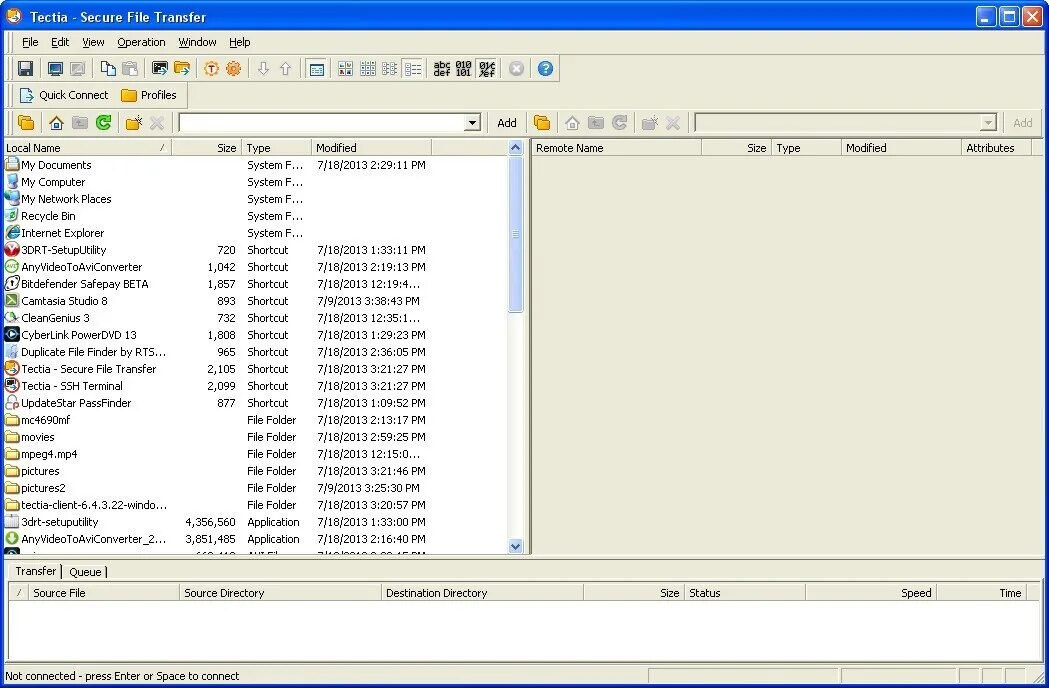The width and height of the screenshot is (1049, 688).
Task: Click remote delete X icon
Action: (673, 122)
